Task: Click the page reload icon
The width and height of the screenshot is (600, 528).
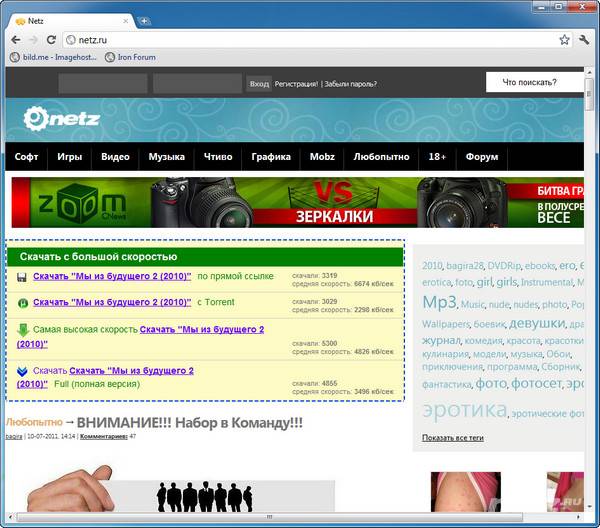Action: (51, 40)
